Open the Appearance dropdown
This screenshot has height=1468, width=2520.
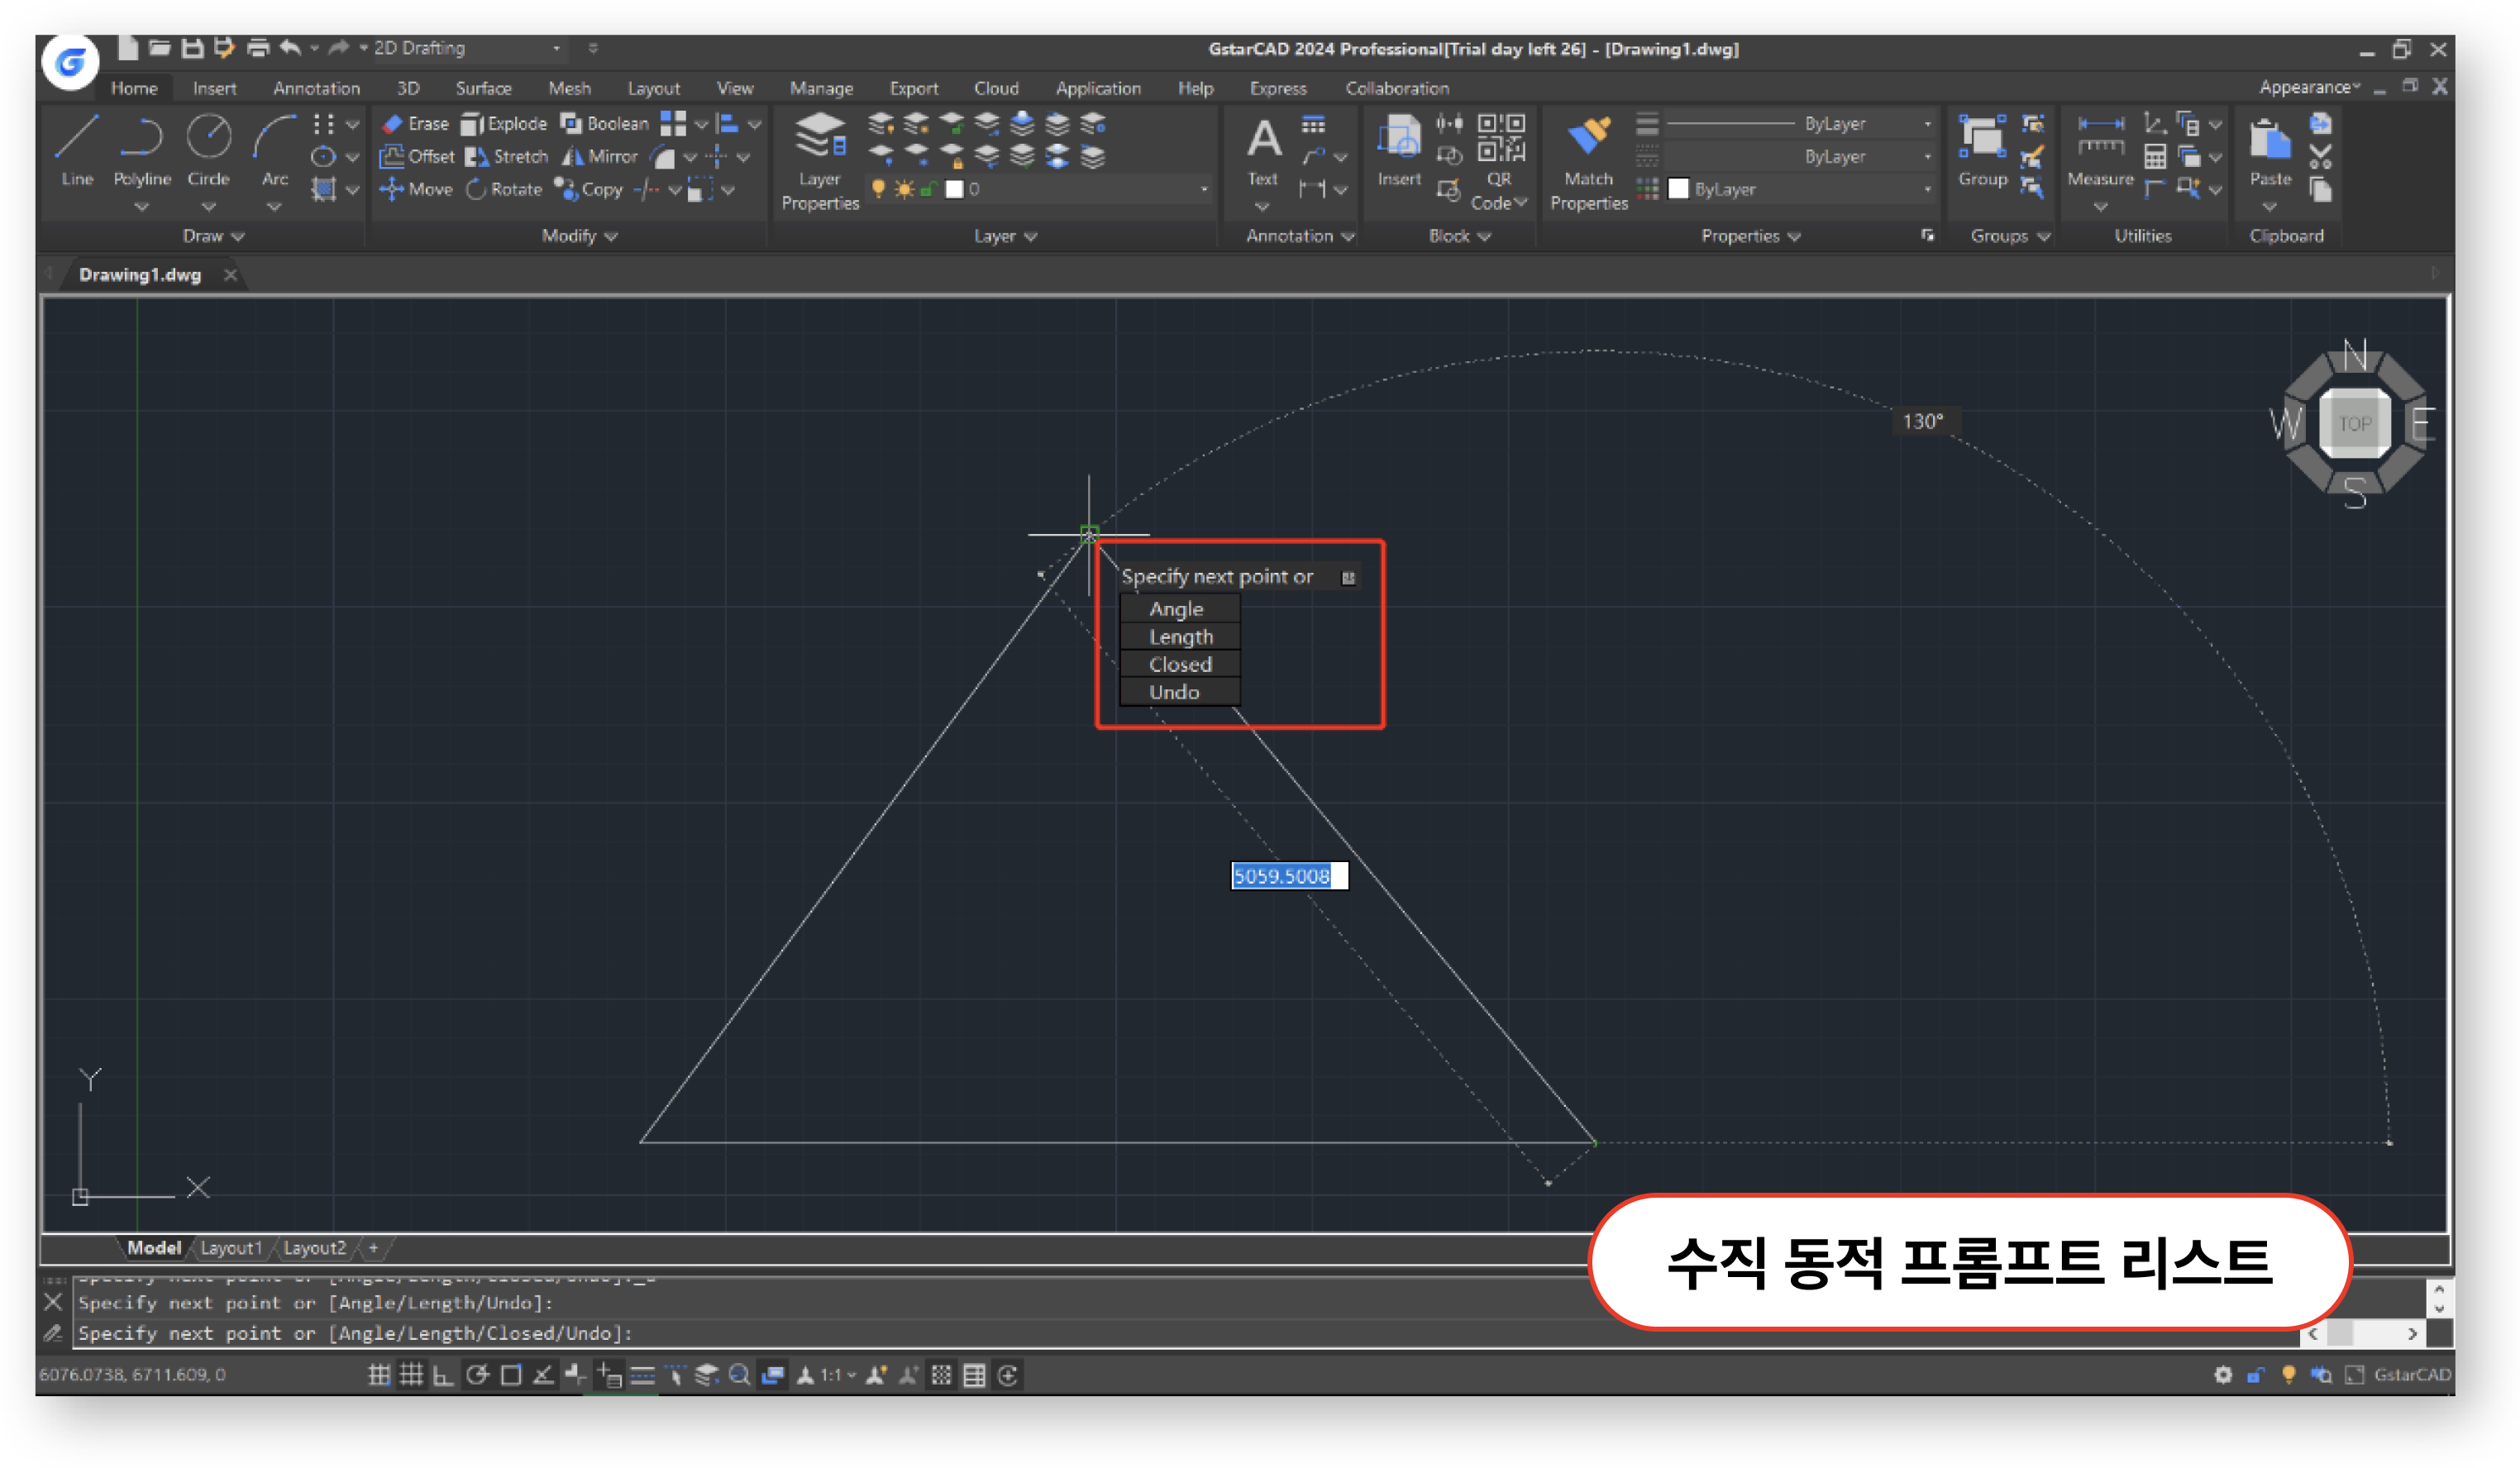coord(2309,87)
